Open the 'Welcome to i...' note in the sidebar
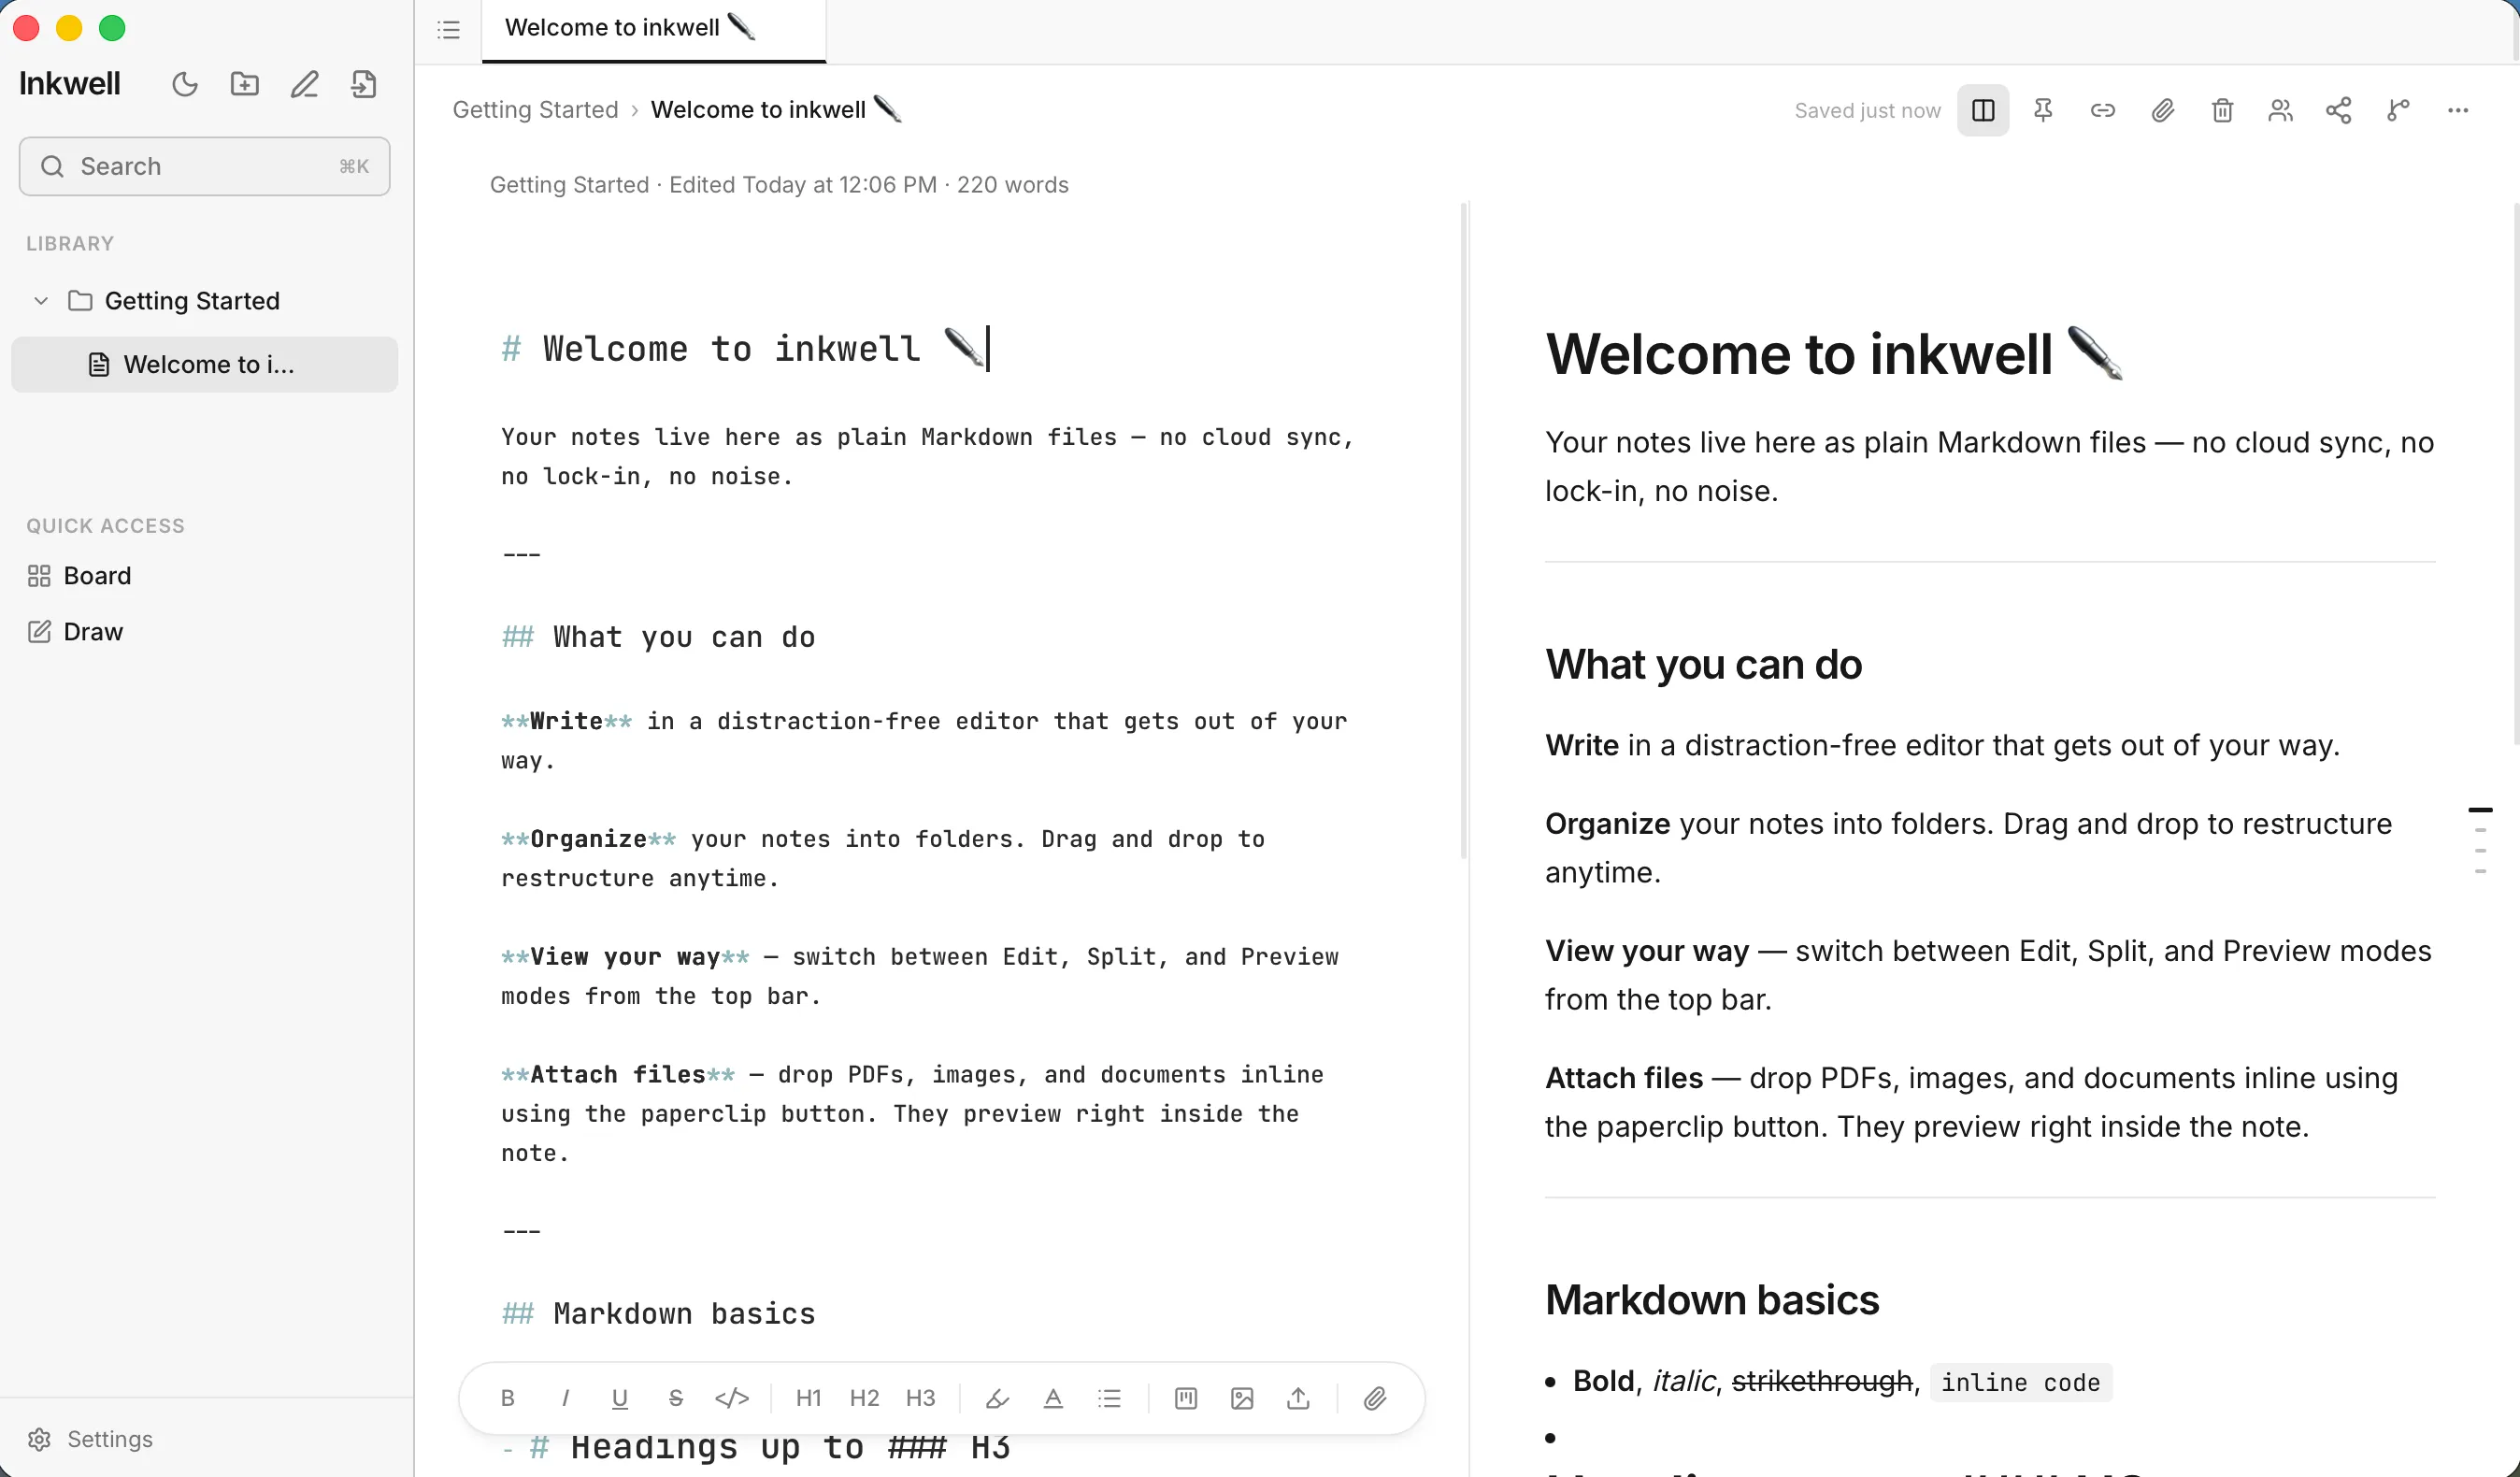2520x1477 pixels. [x=204, y=364]
